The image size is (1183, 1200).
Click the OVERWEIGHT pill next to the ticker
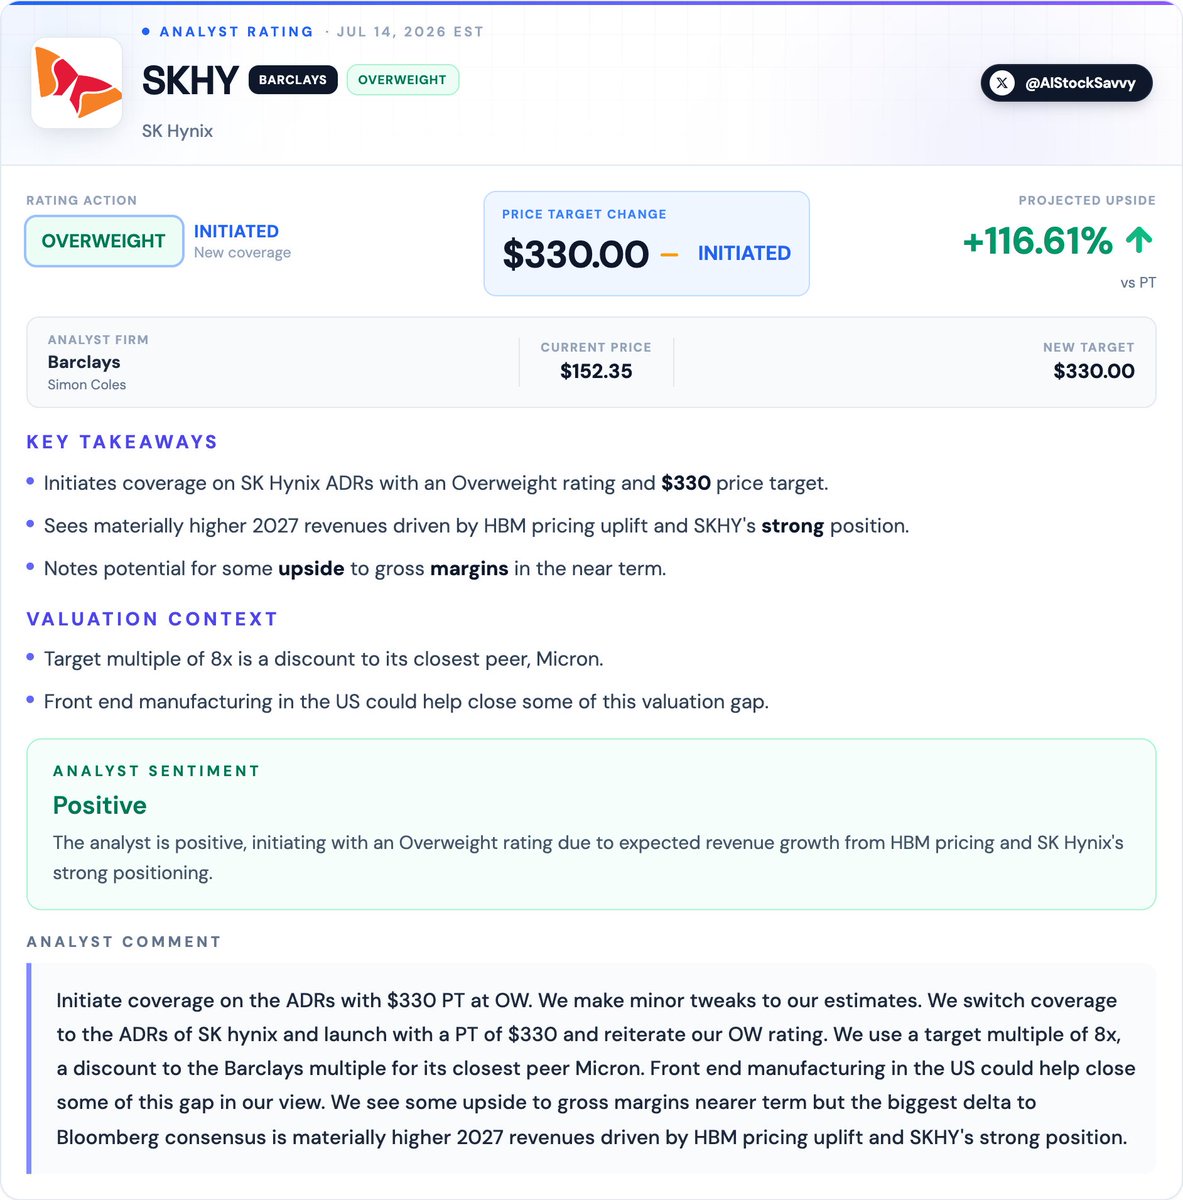(x=402, y=80)
